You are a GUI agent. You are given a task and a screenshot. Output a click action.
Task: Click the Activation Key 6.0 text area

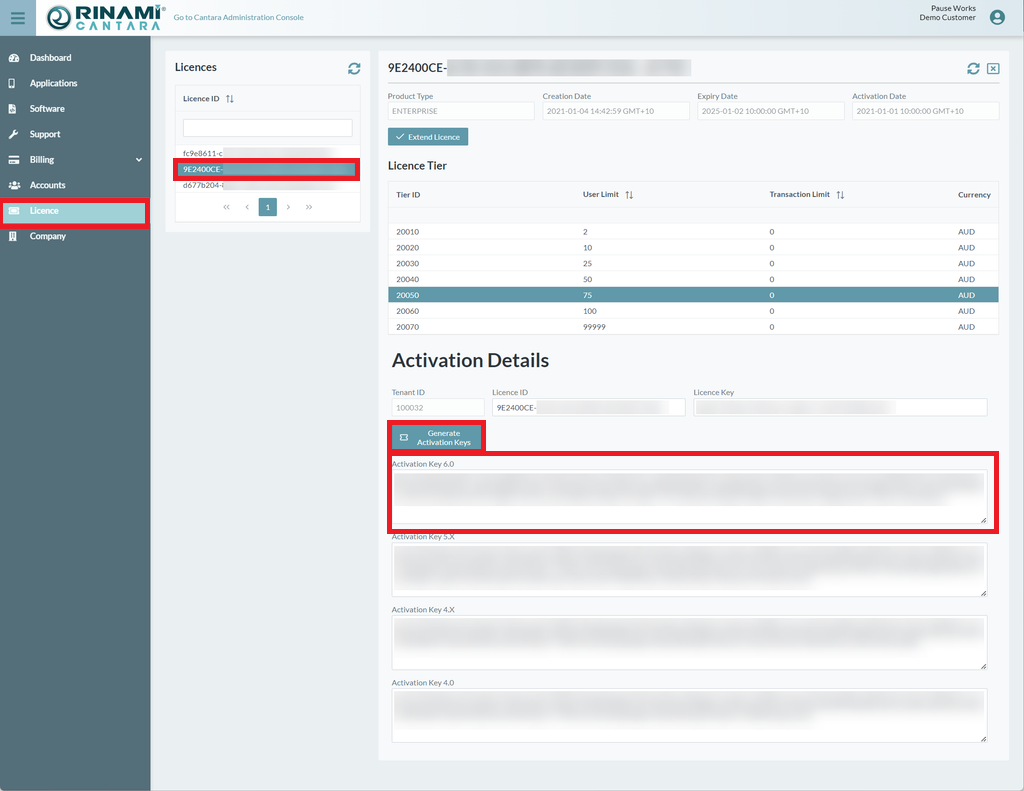pyautogui.click(x=688, y=497)
